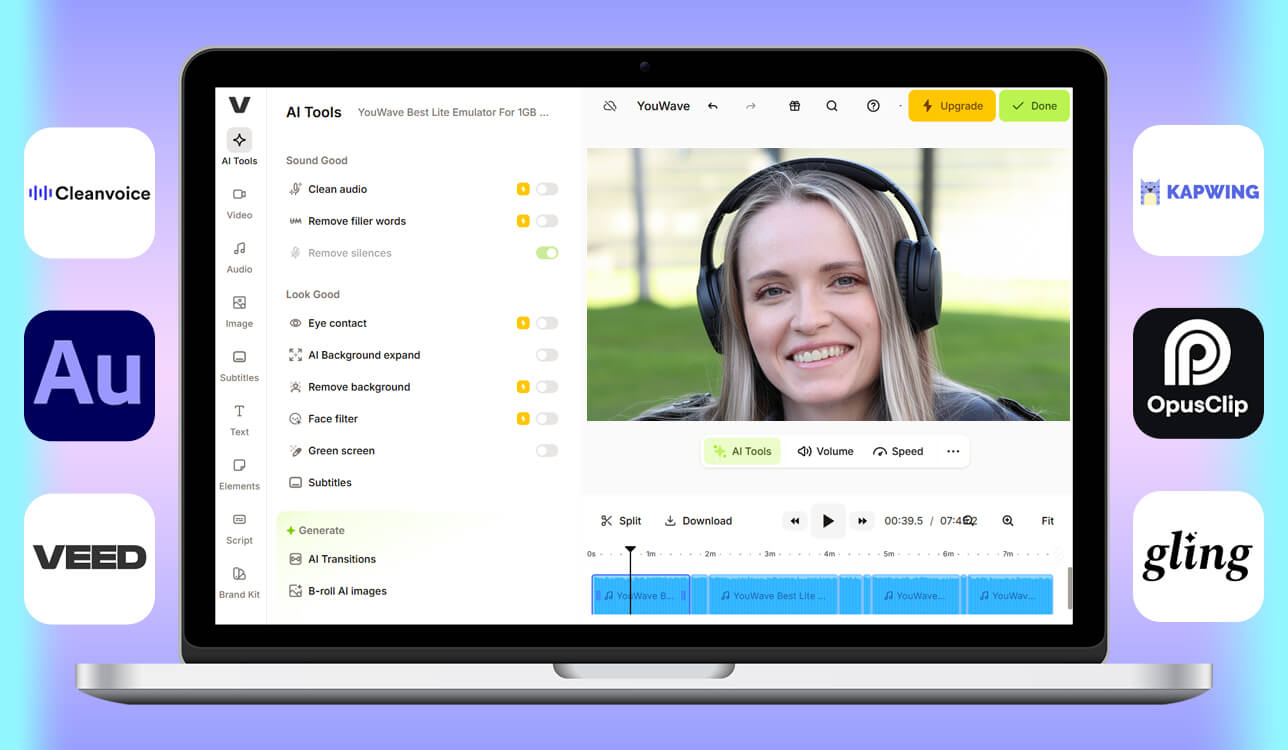Toggle Remove background switch

click(547, 387)
